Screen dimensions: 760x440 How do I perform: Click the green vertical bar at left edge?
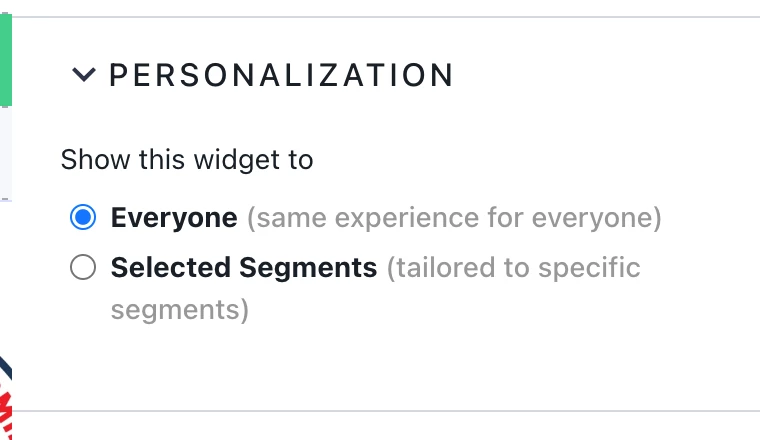coord(6,60)
